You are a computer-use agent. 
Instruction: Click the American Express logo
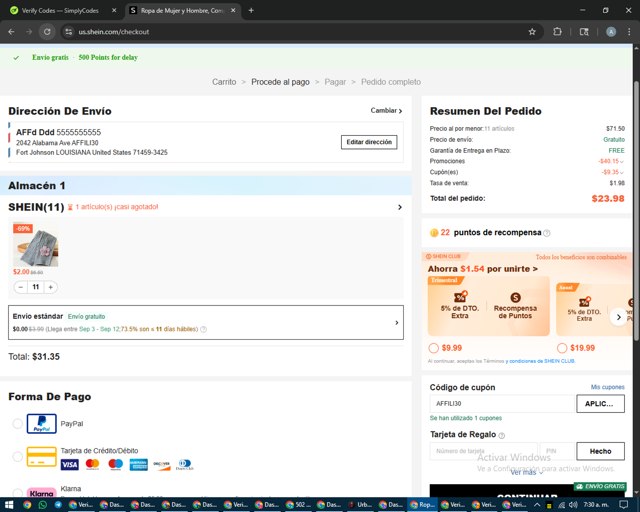pos(138,465)
